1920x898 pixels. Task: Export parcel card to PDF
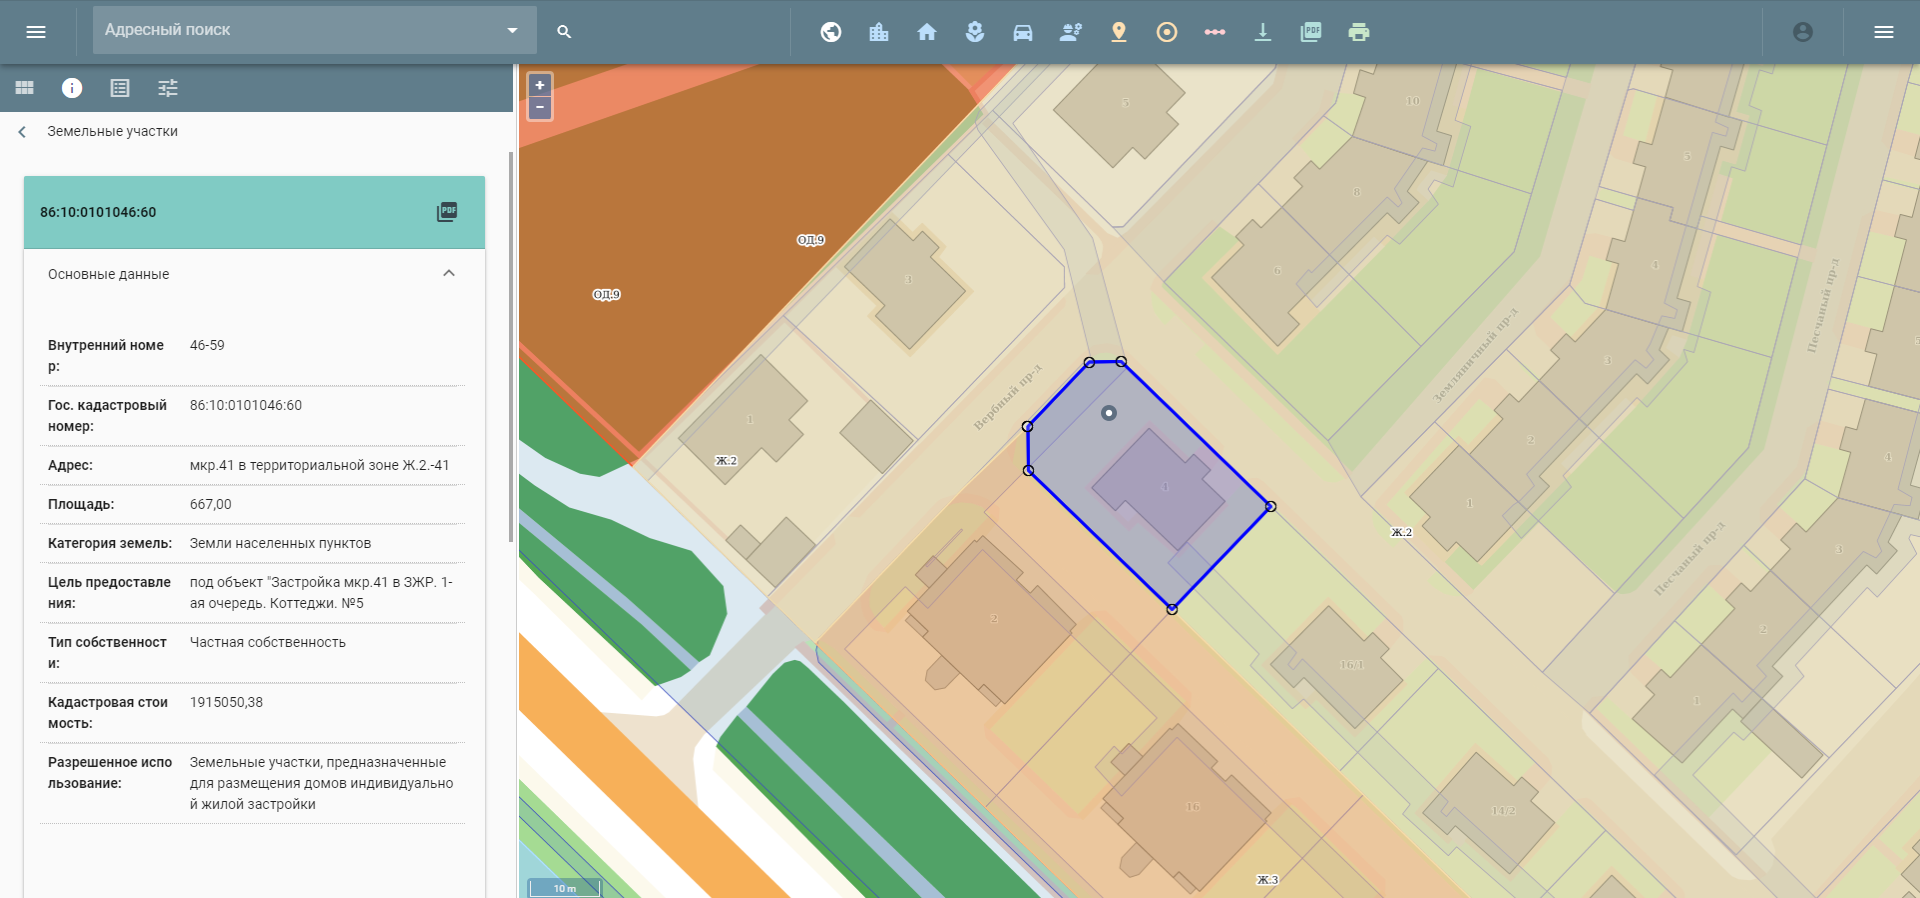click(x=447, y=212)
